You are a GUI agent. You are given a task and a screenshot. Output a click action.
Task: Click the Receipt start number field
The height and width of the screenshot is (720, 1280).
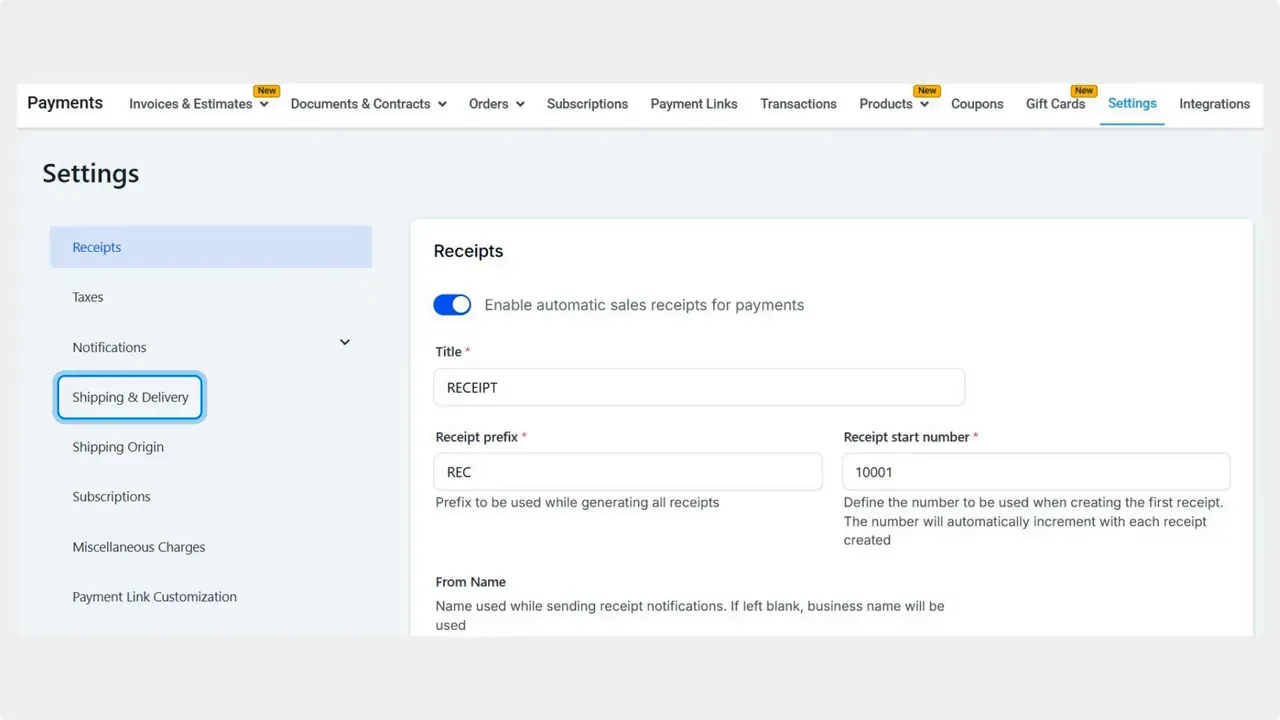1036,472
